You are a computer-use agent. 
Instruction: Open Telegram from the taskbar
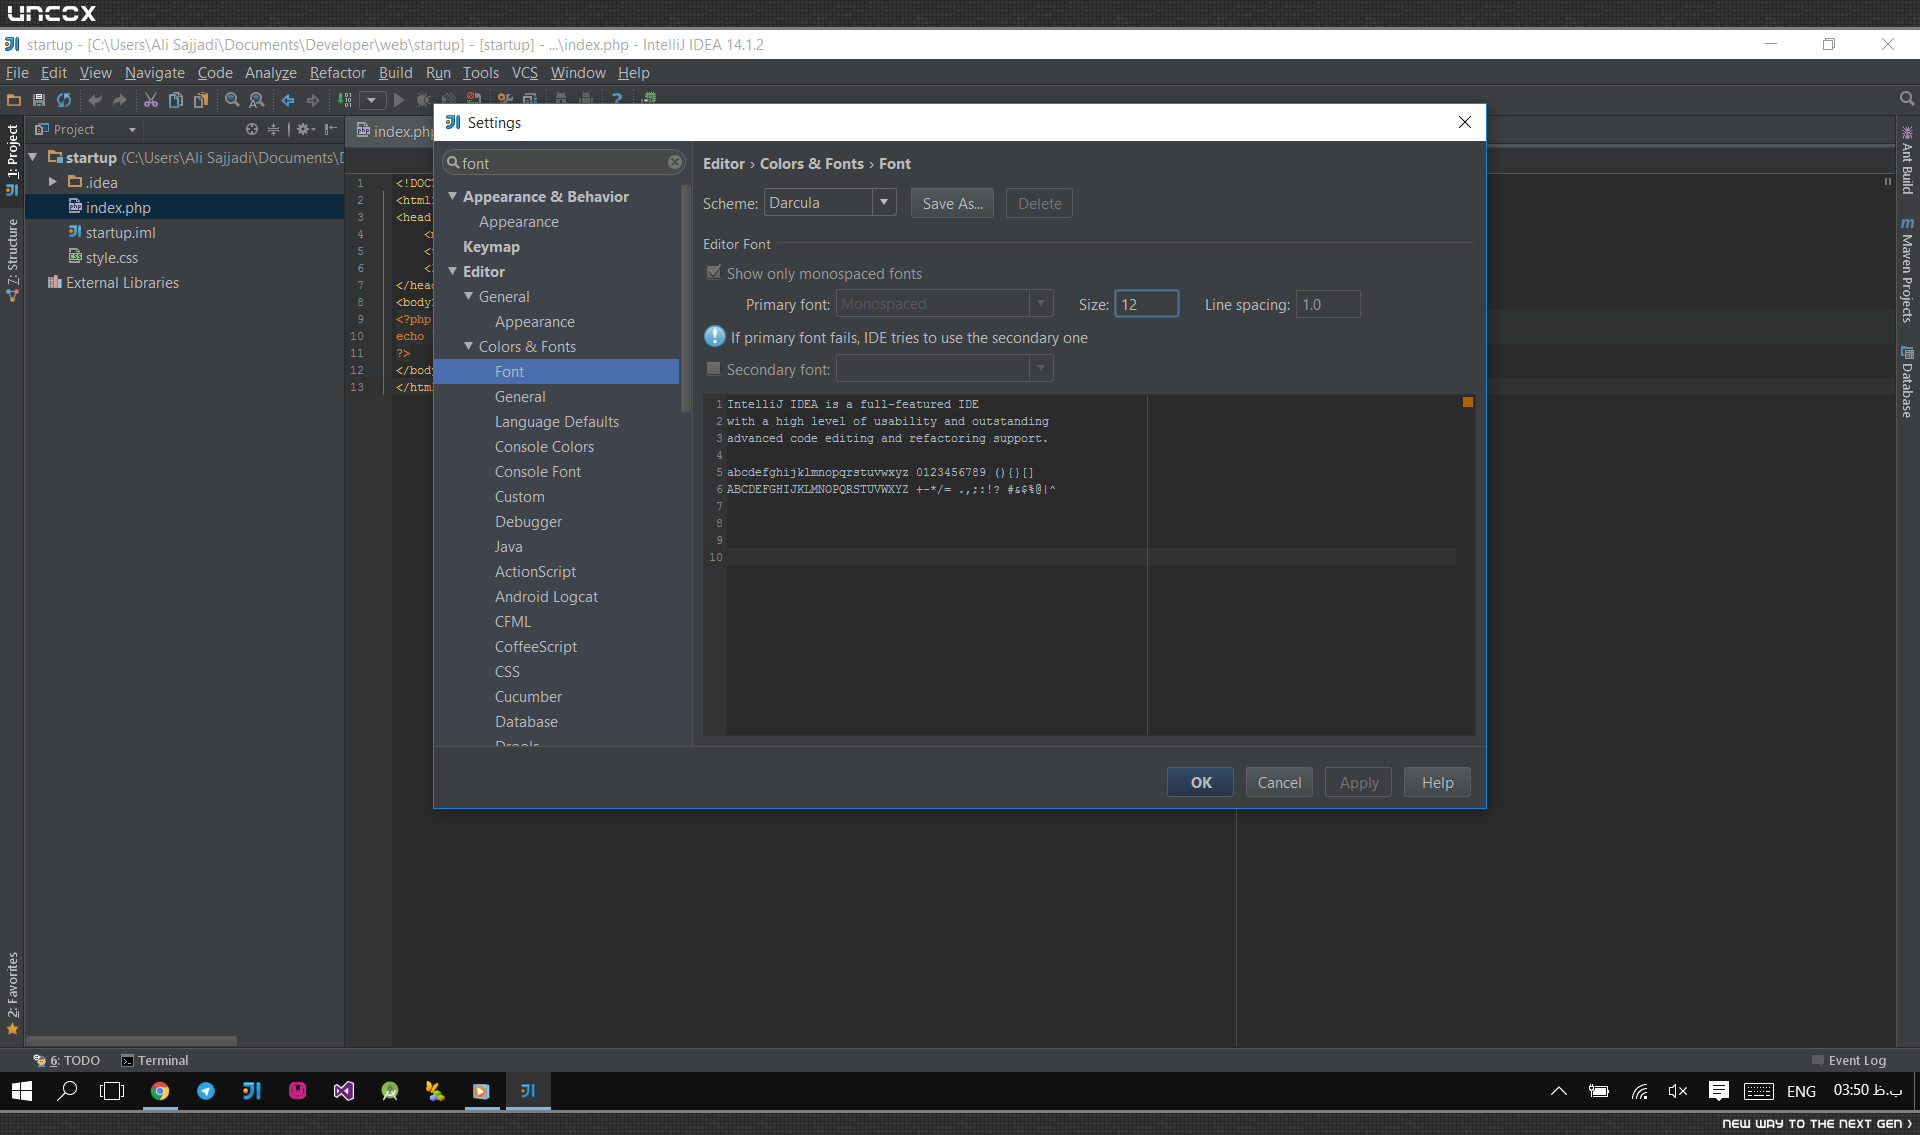click(x=206, y=1091)
